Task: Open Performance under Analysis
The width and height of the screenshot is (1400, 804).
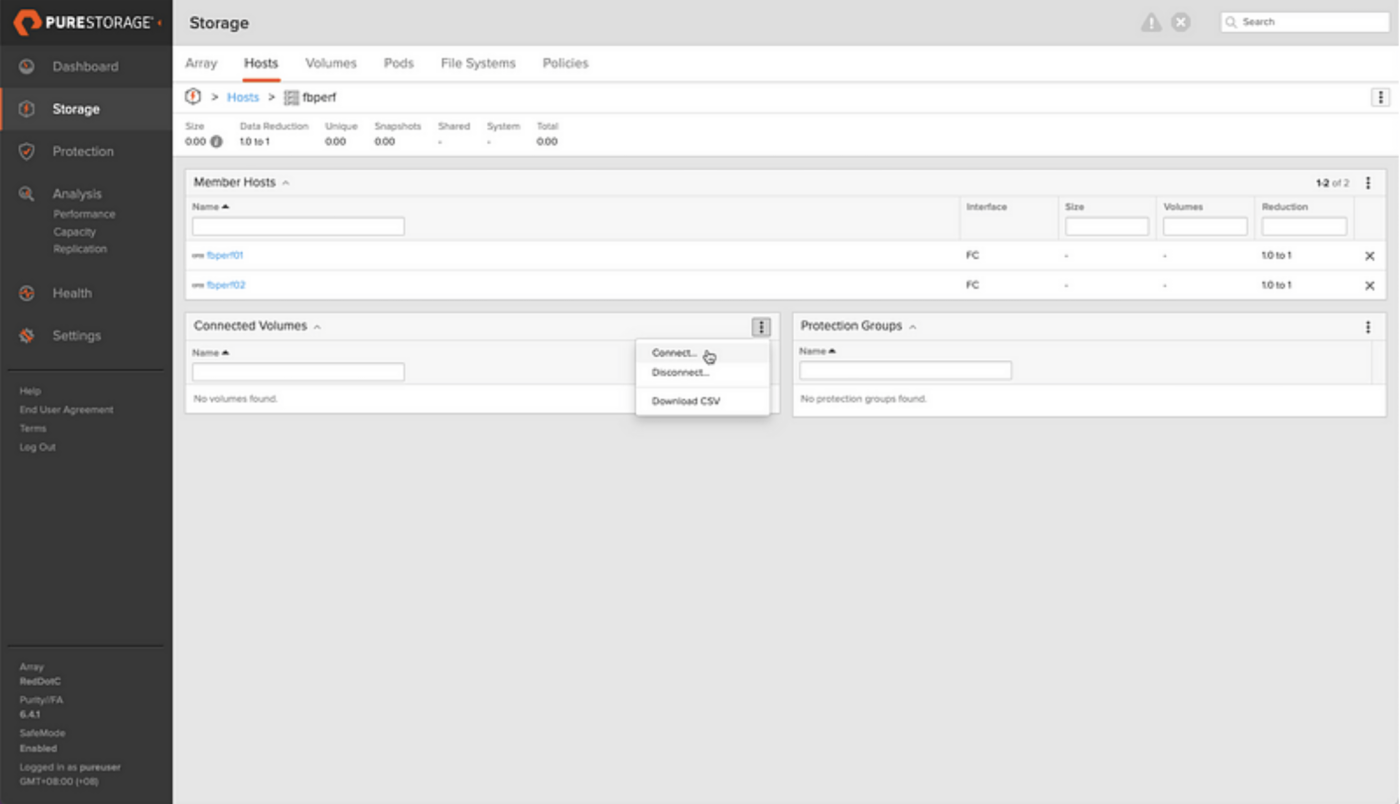Action: (84, 214)
